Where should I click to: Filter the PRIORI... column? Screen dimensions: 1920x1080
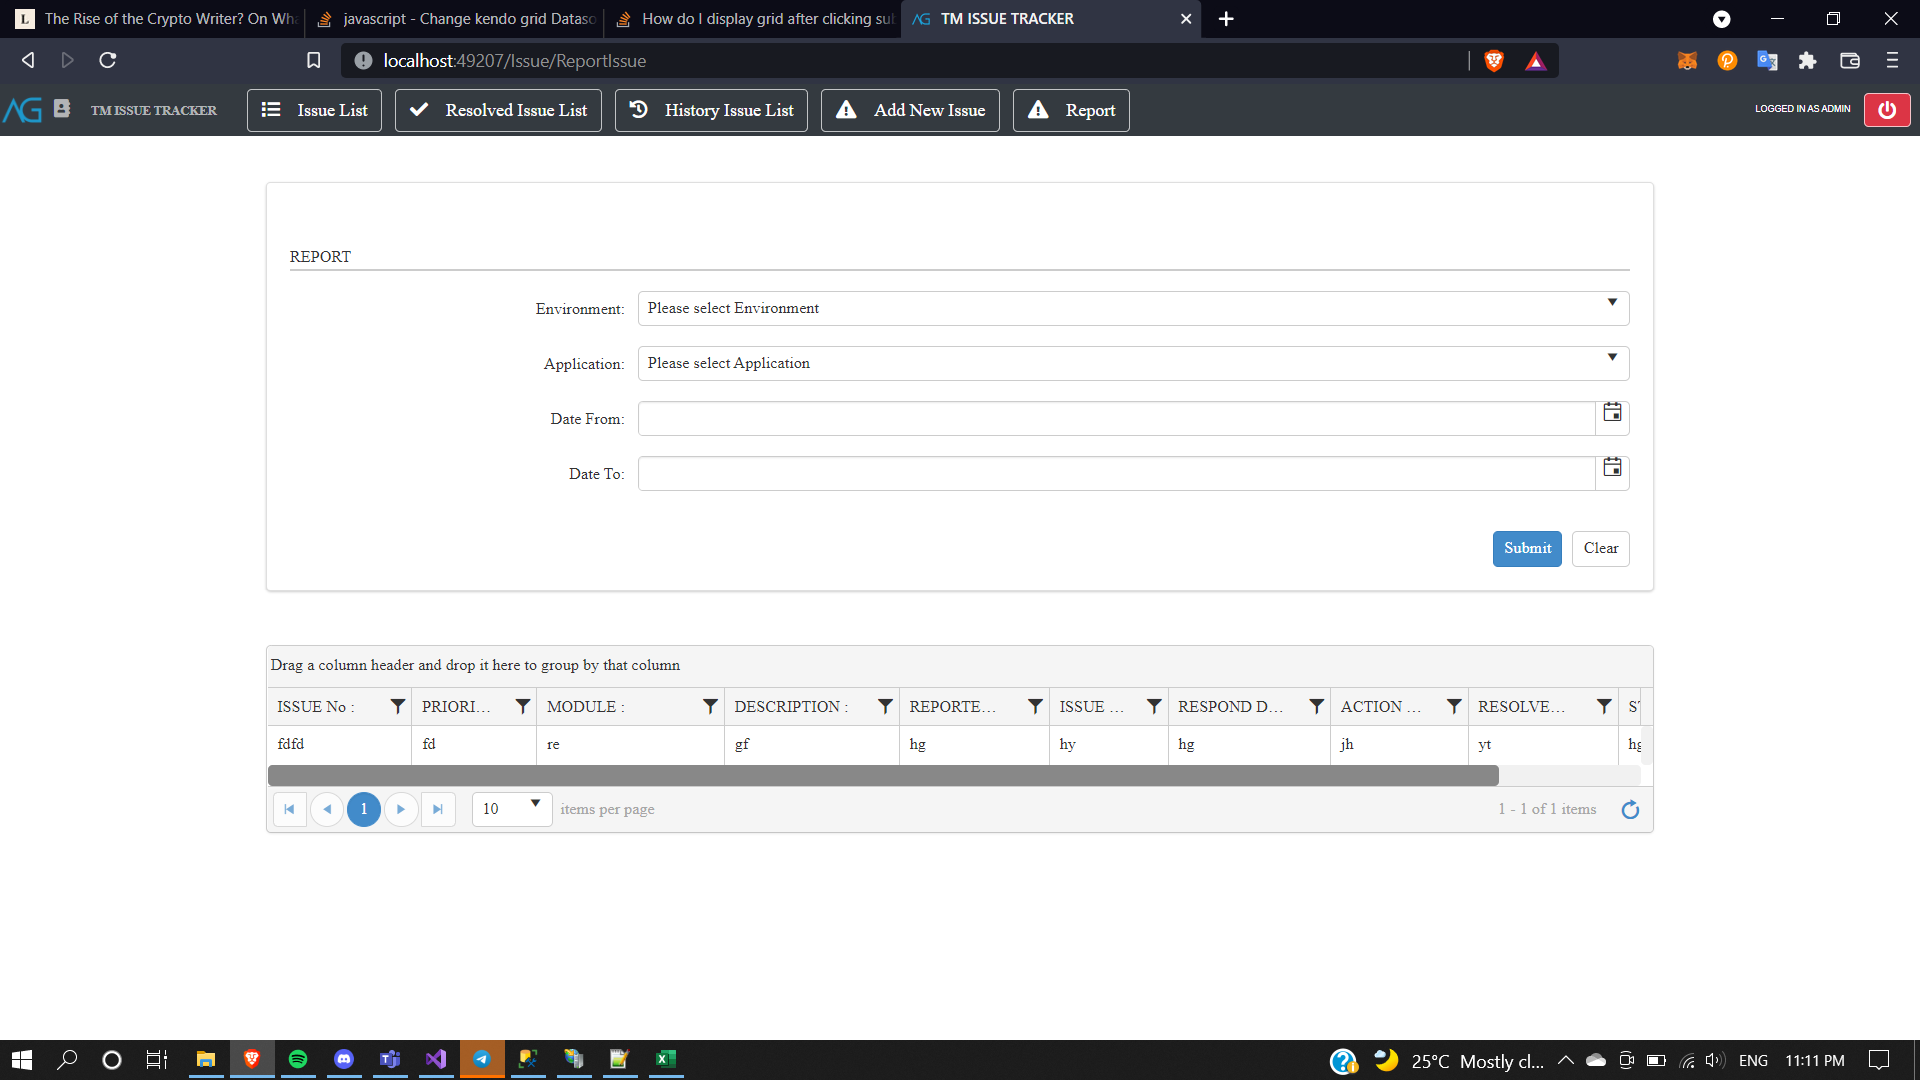coord(522,707)
